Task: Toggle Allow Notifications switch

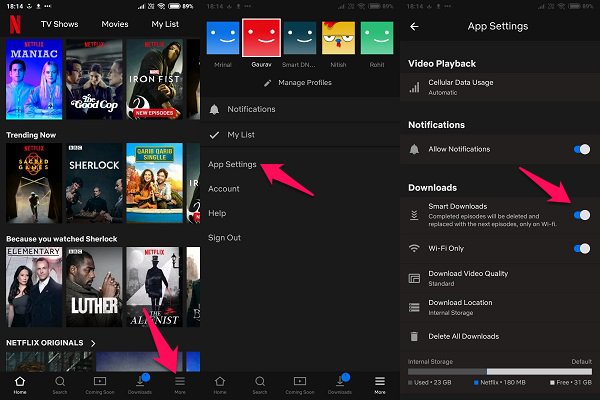Action: pos(582,149)
